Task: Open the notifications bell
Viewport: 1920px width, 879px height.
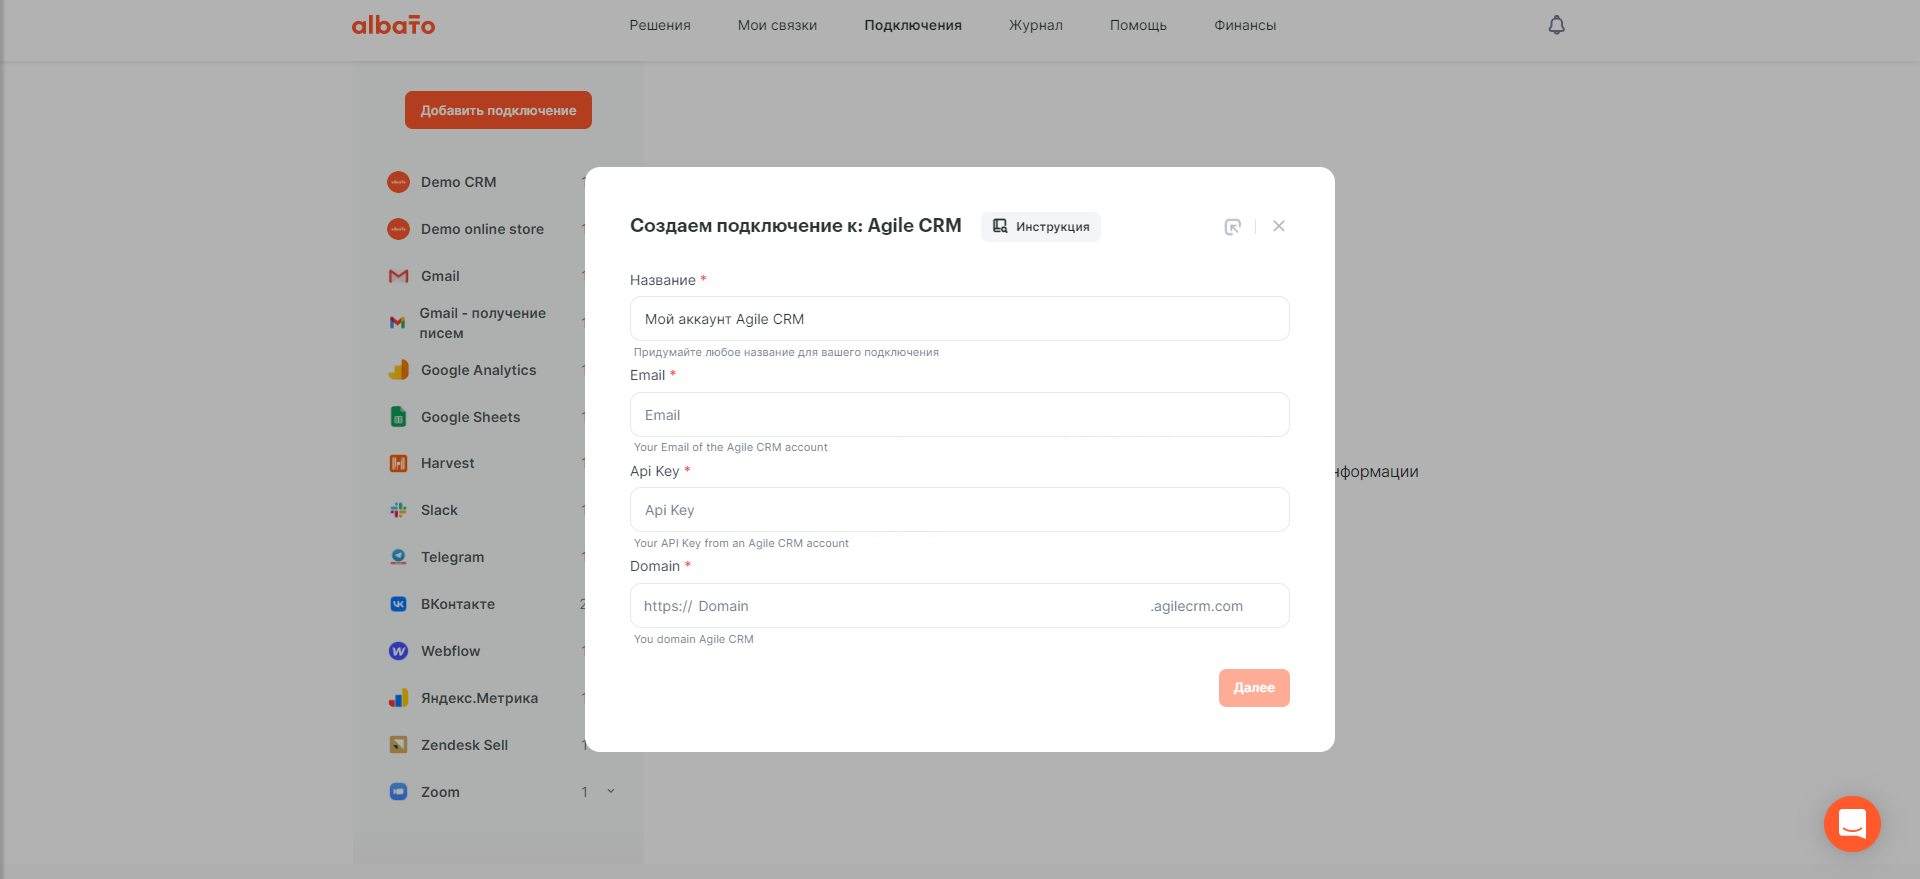Action: (1556, 25)
